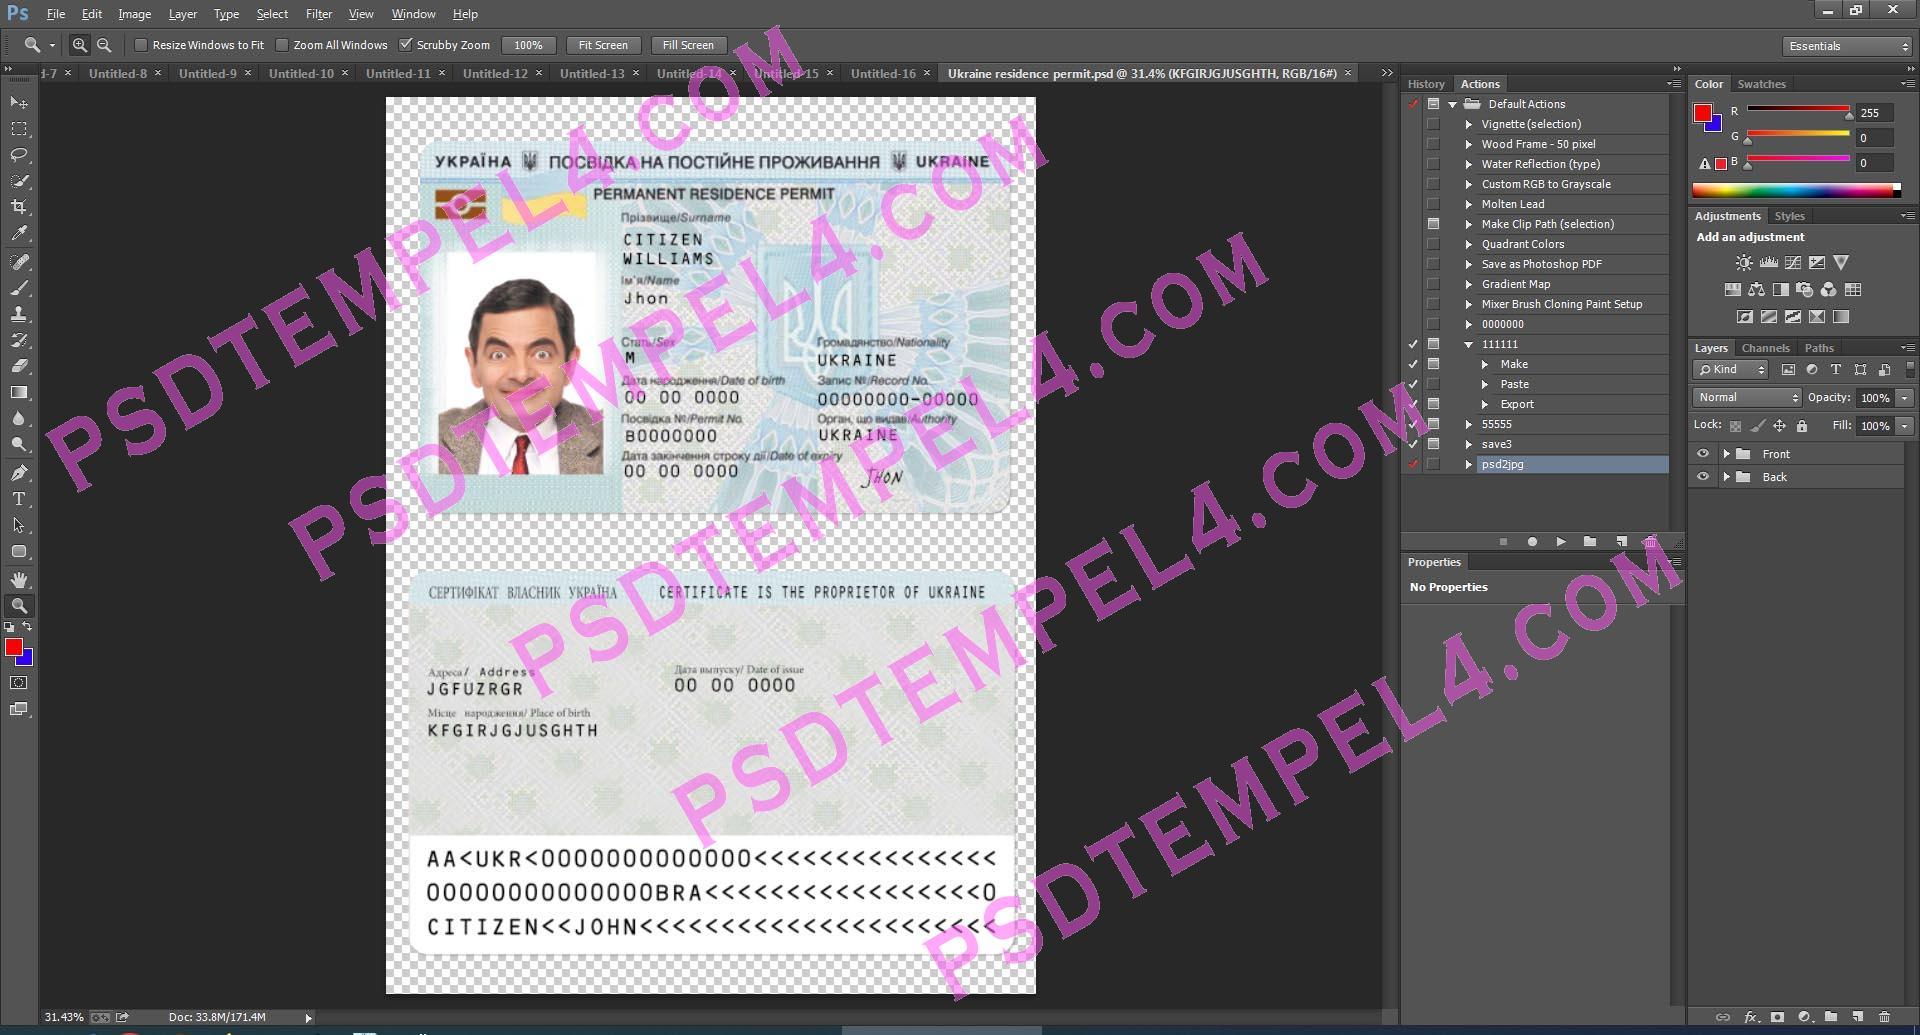Select the Horizontal Type tool
This screenshot has height=1035, width=1920.
pyautogui.click(x=19, y=499)
